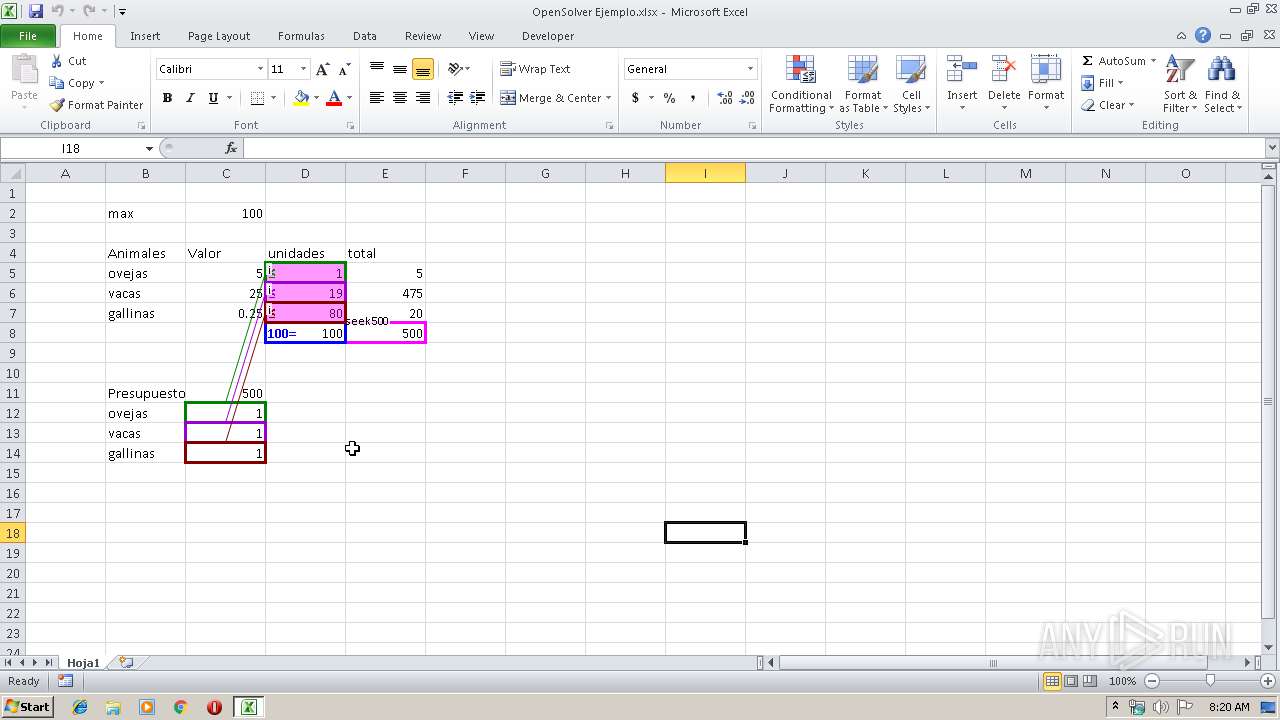Open the font size dropdown
This screenshot has width=1280, height=720.
(302, 69)
